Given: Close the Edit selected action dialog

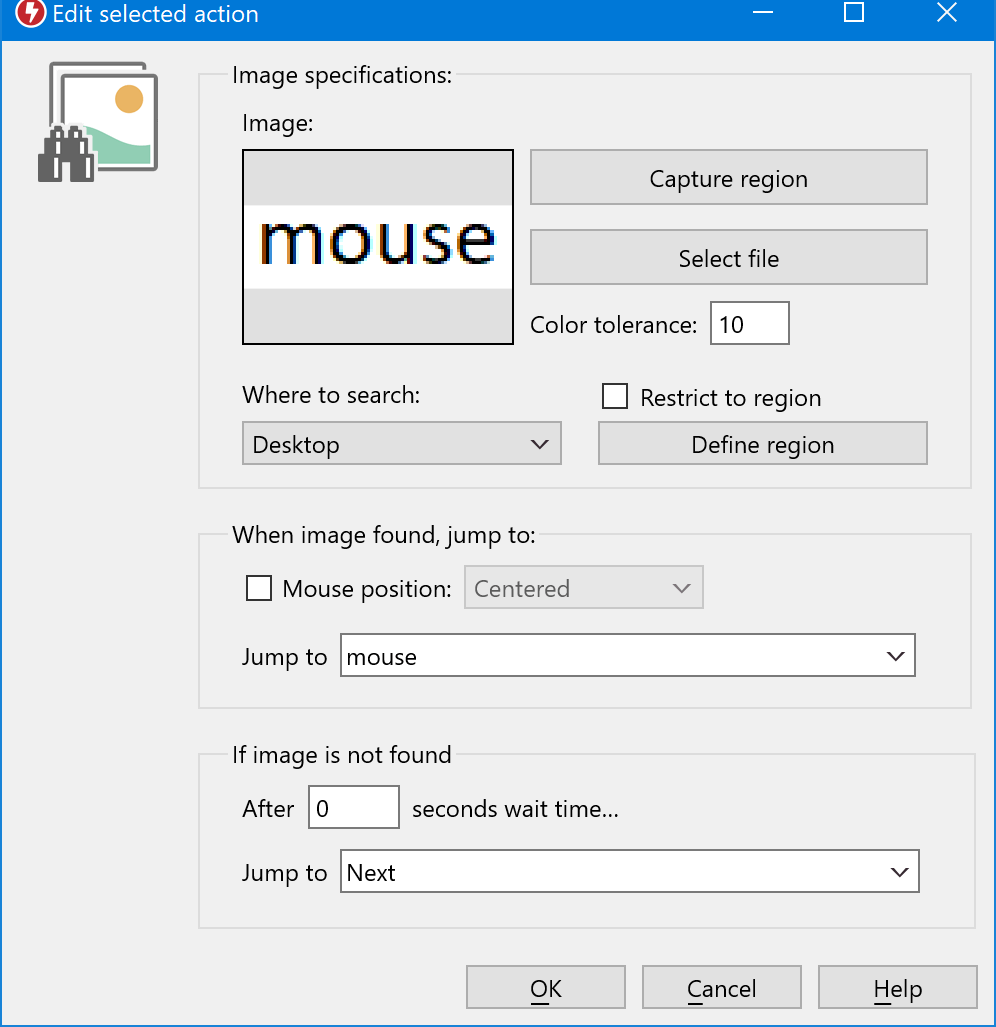Looking at the screenshot, I should click(x=947, y=13).
